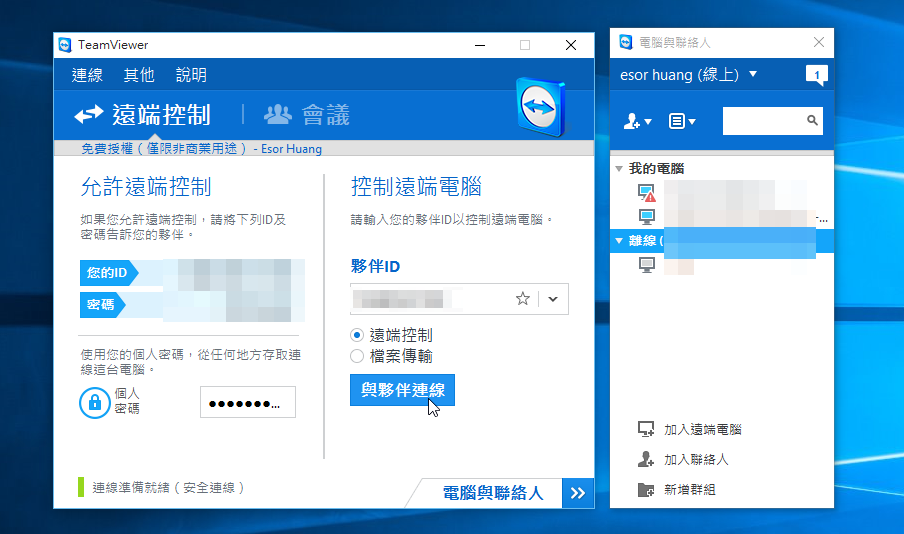Click the search magnifier icon
The width and height of the screenshot is (904, 534).
(x=812, y=120)
